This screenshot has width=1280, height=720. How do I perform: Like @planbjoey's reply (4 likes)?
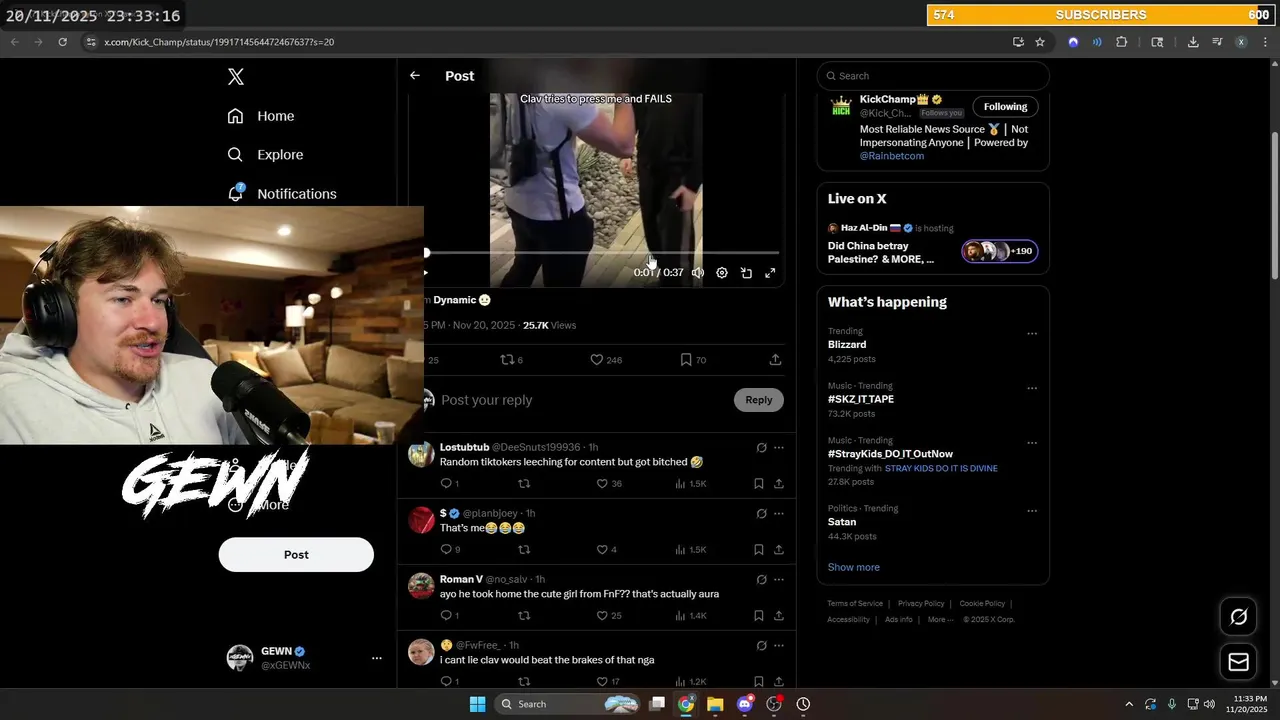[x=606, y=550]
